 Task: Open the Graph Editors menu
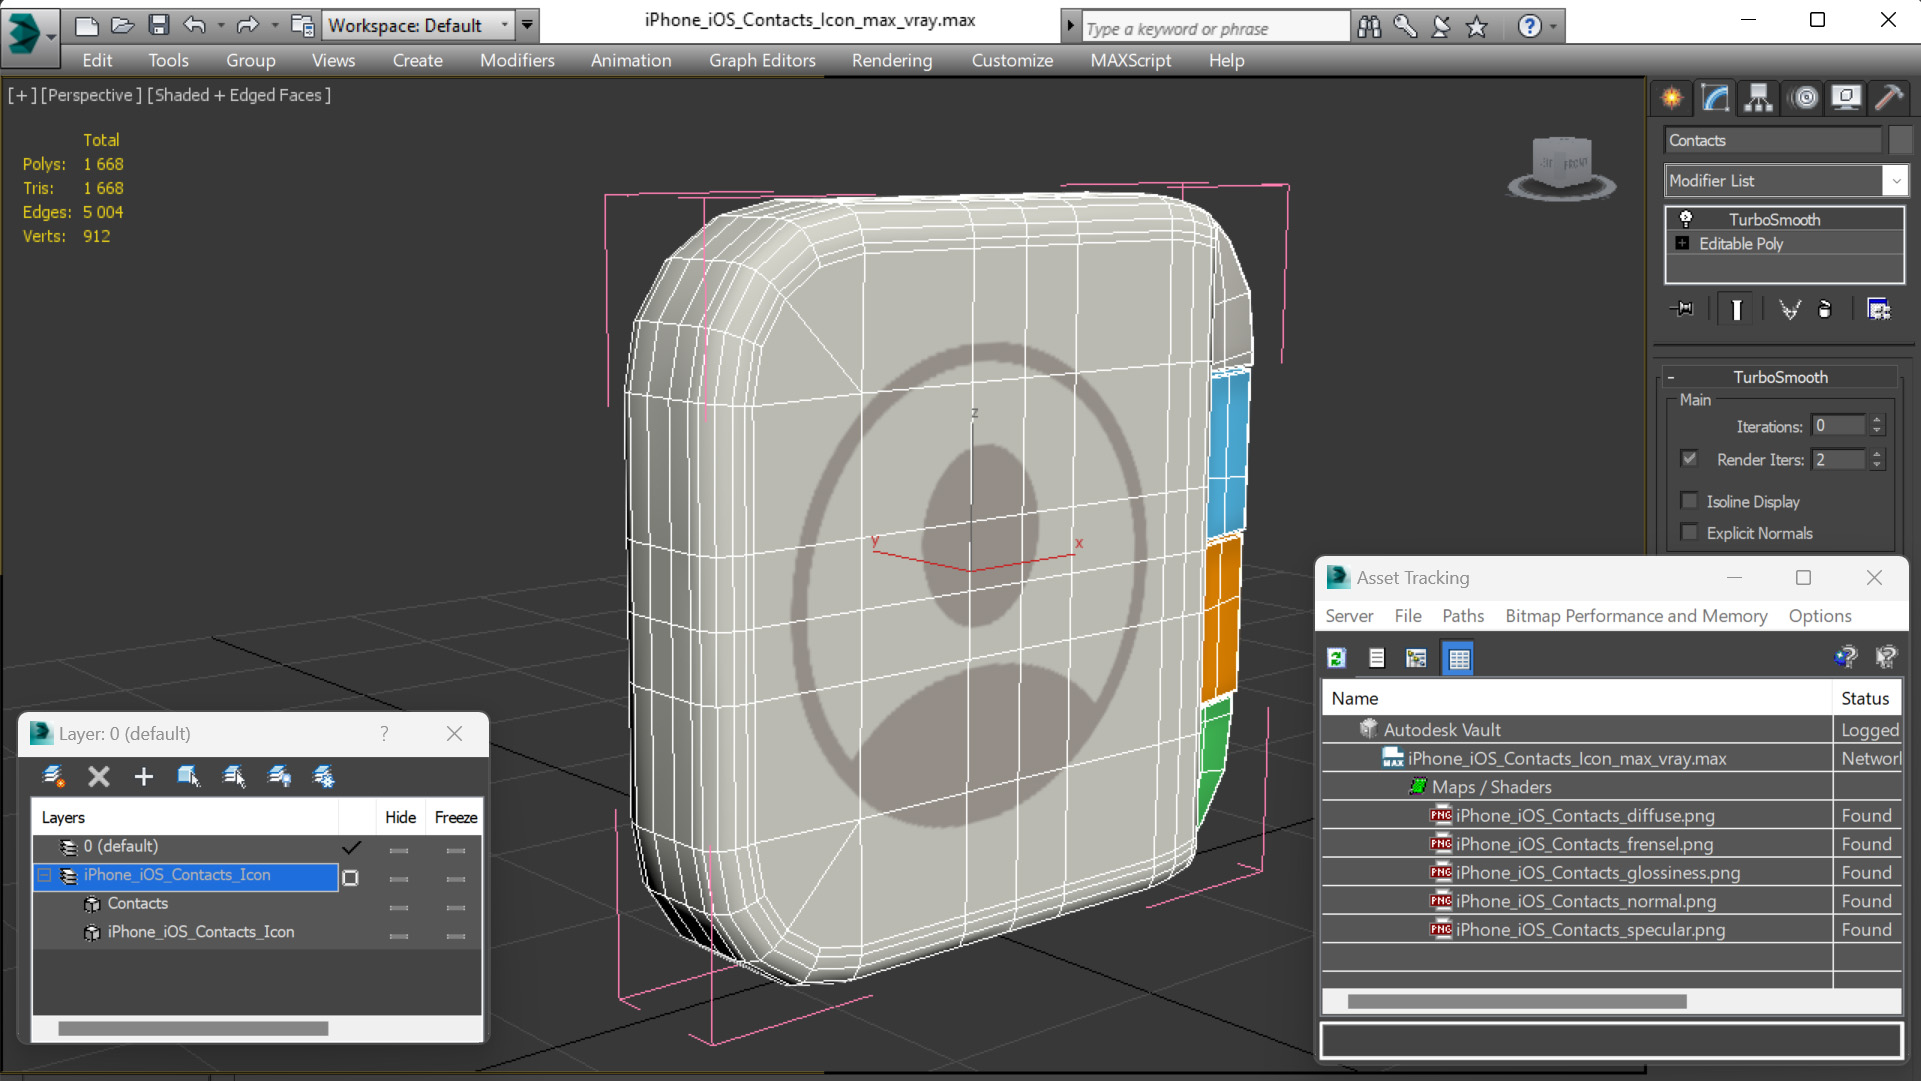(x=762, y=60)
